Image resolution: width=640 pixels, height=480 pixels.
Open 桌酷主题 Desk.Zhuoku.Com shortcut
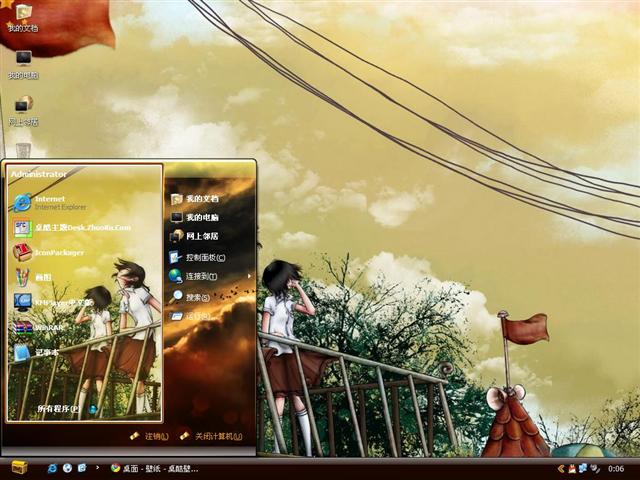[x=72, y=228]
